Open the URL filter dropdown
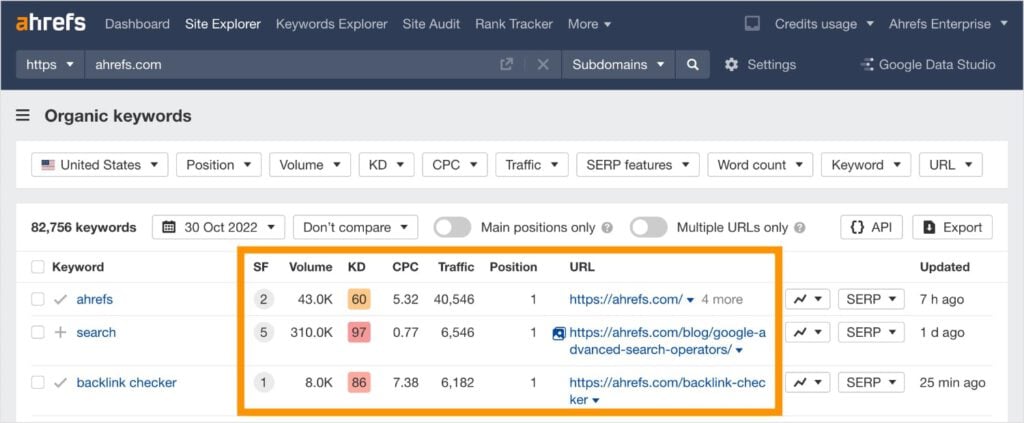 [951, 164]
